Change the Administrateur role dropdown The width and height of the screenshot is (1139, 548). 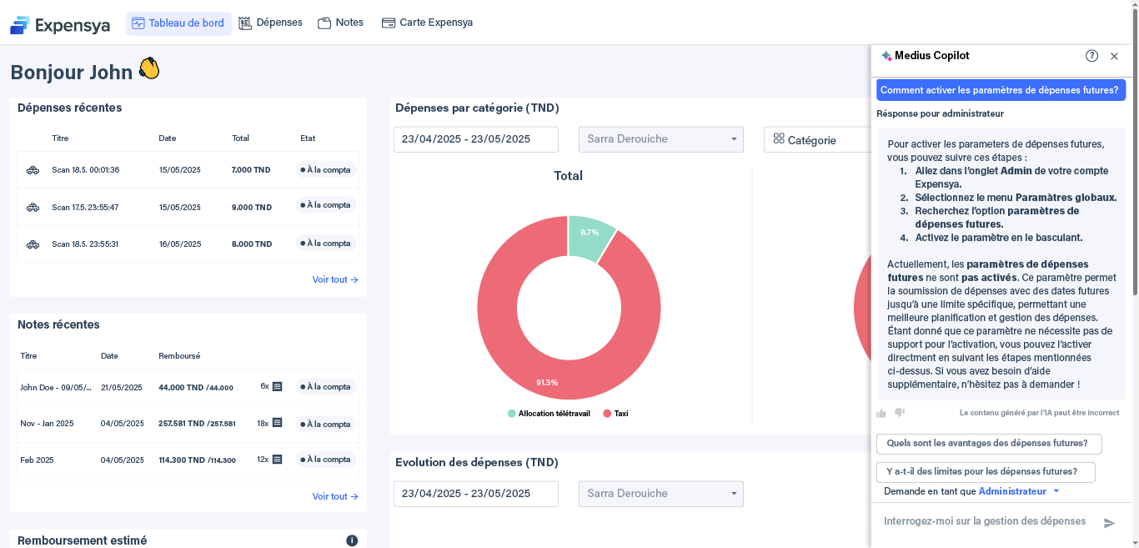click(1019, 491)
